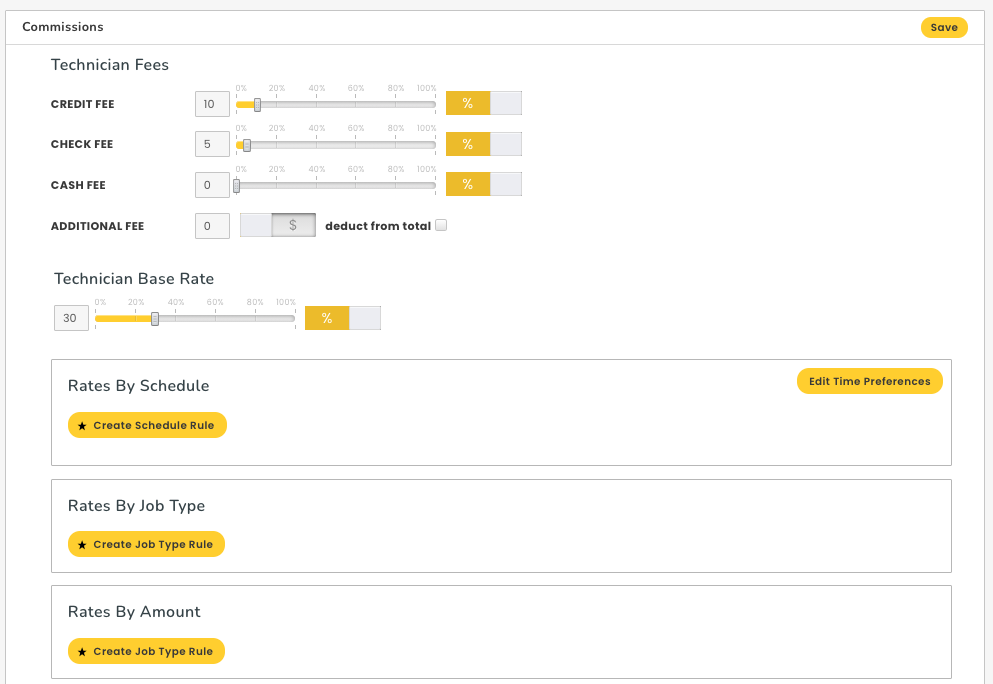Click the Technician Base Rate slider handle
This screenshot has width=993, height=684.
(x=155, y=318)
